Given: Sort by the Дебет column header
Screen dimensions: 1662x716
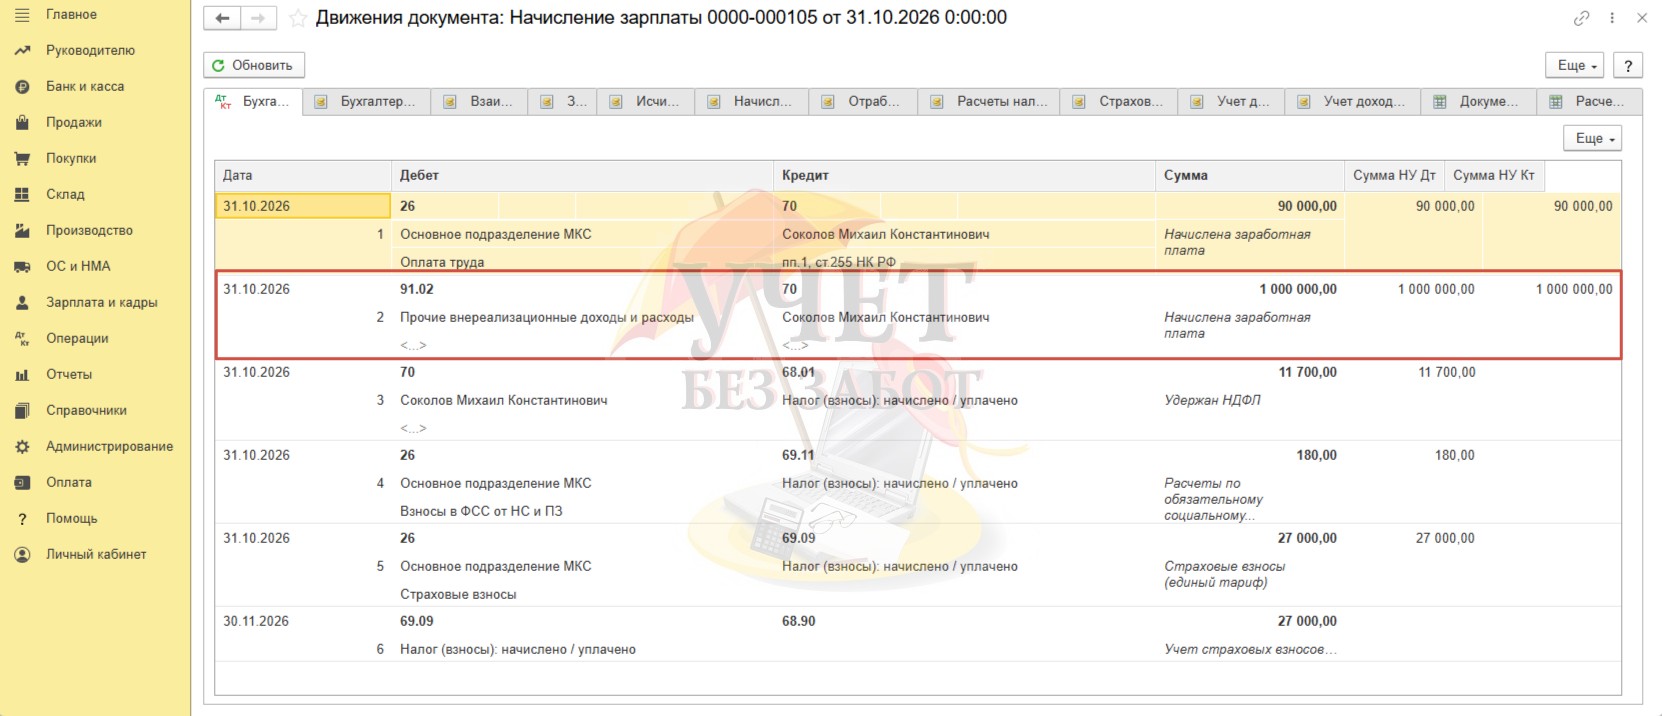Looking at the screenshot, I should 582,175.
